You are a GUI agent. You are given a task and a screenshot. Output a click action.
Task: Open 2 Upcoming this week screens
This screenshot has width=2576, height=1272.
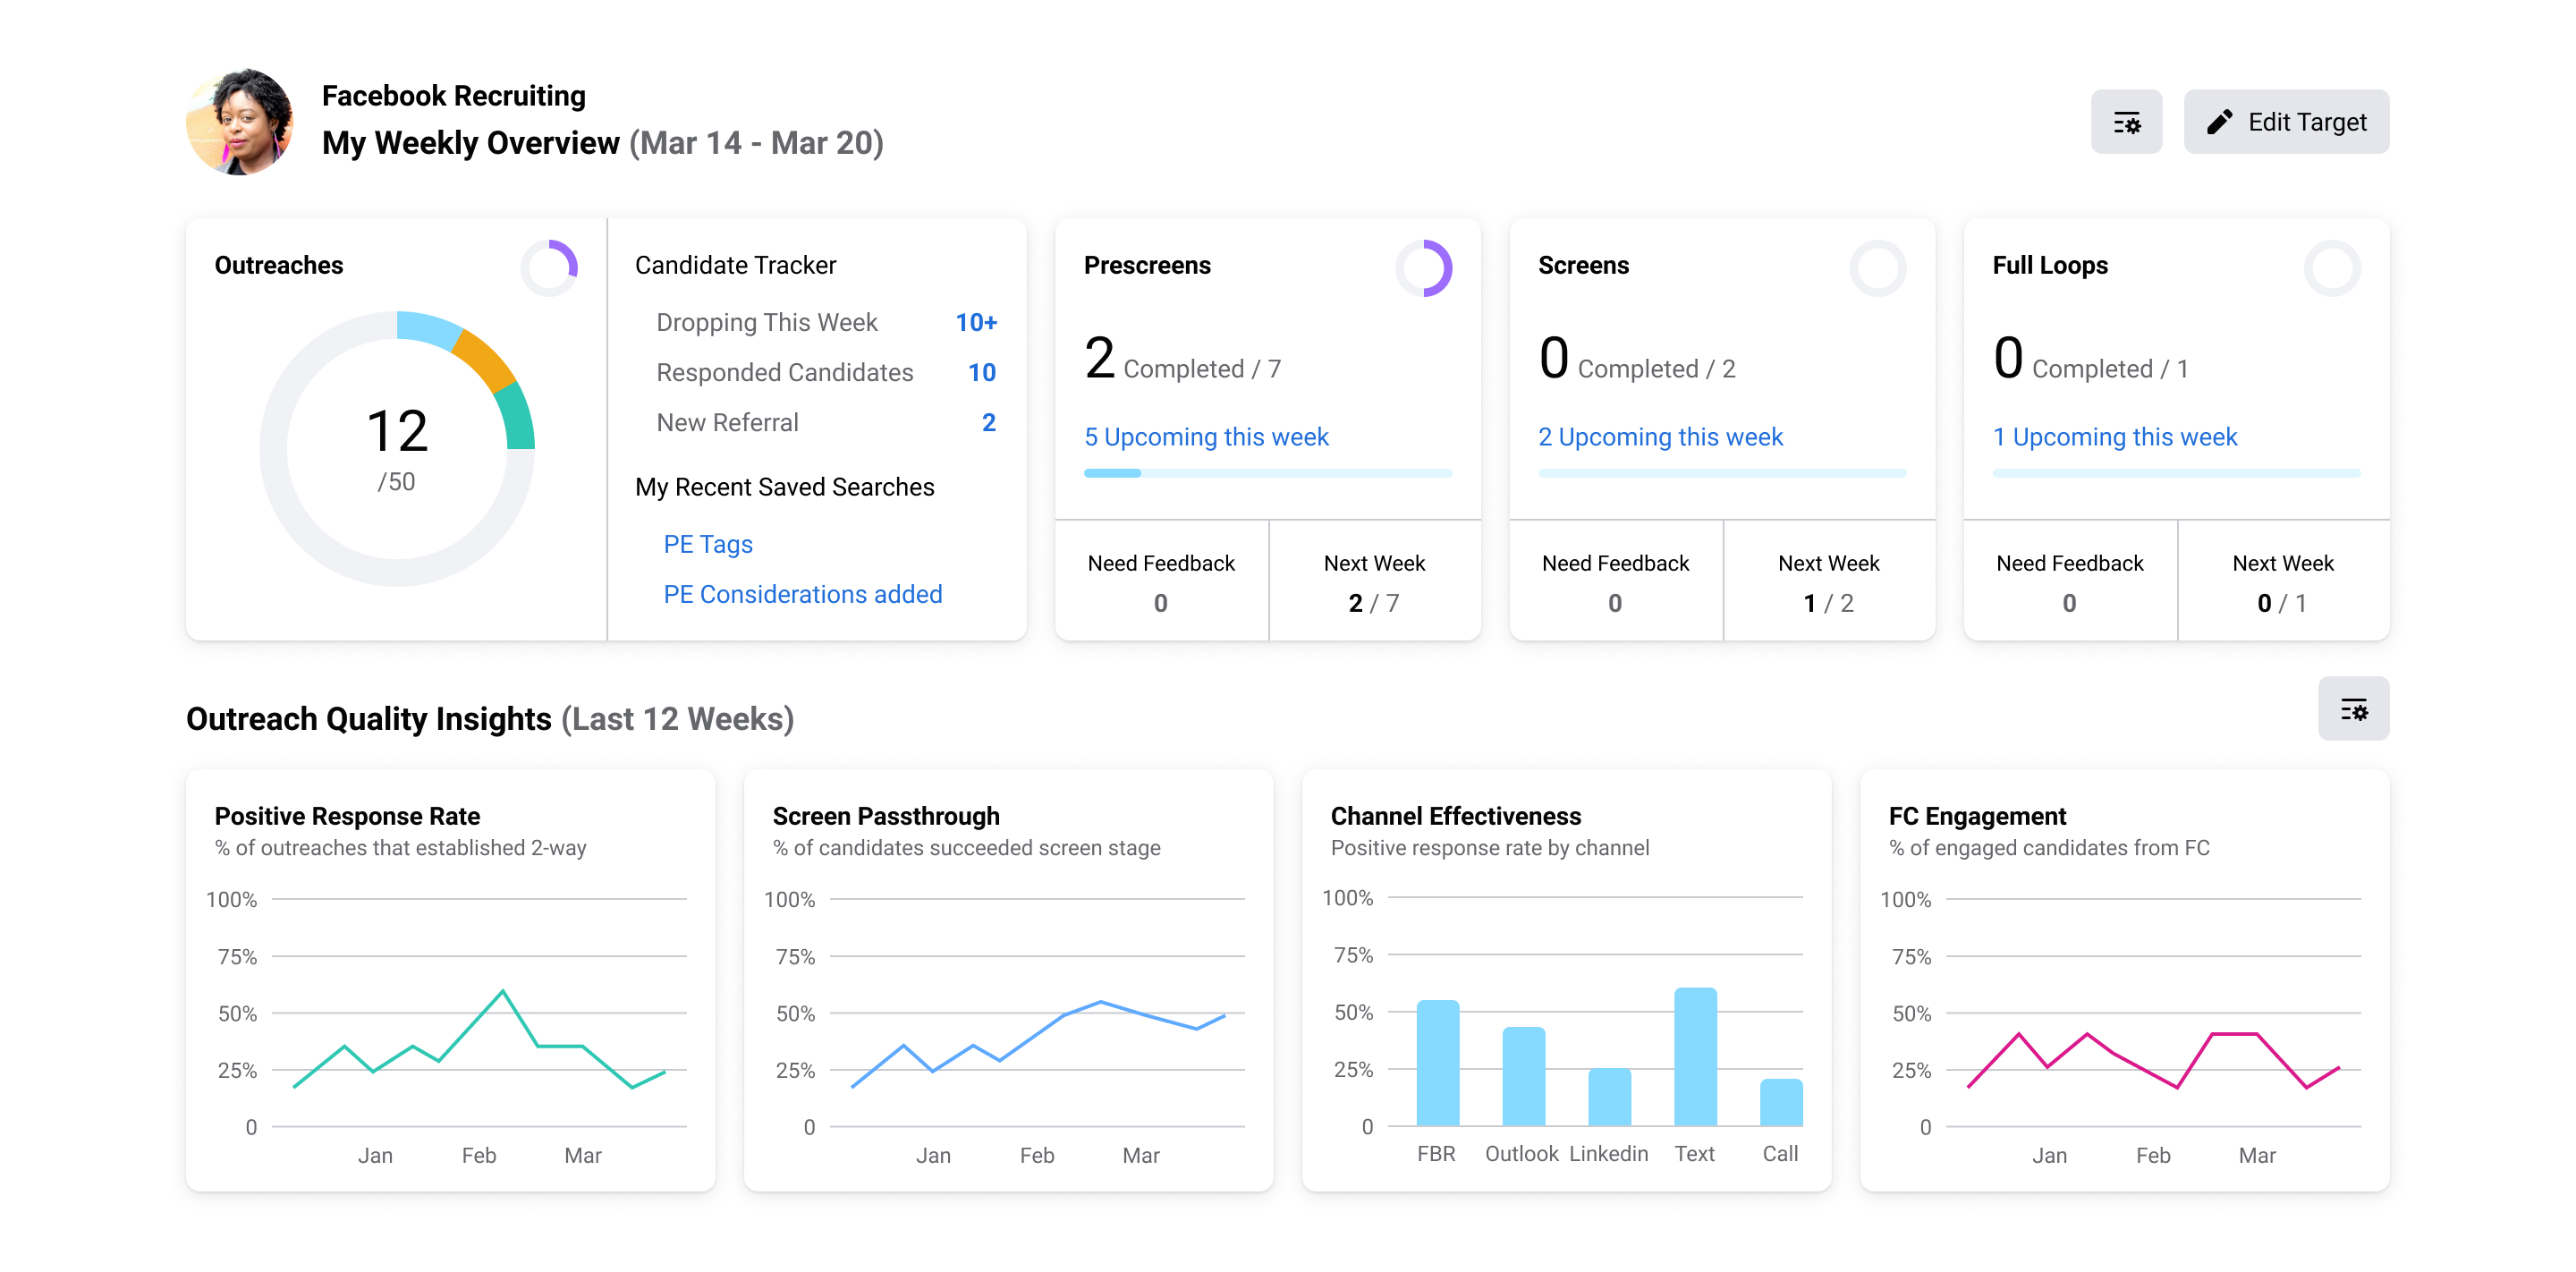coord(1659,437)
